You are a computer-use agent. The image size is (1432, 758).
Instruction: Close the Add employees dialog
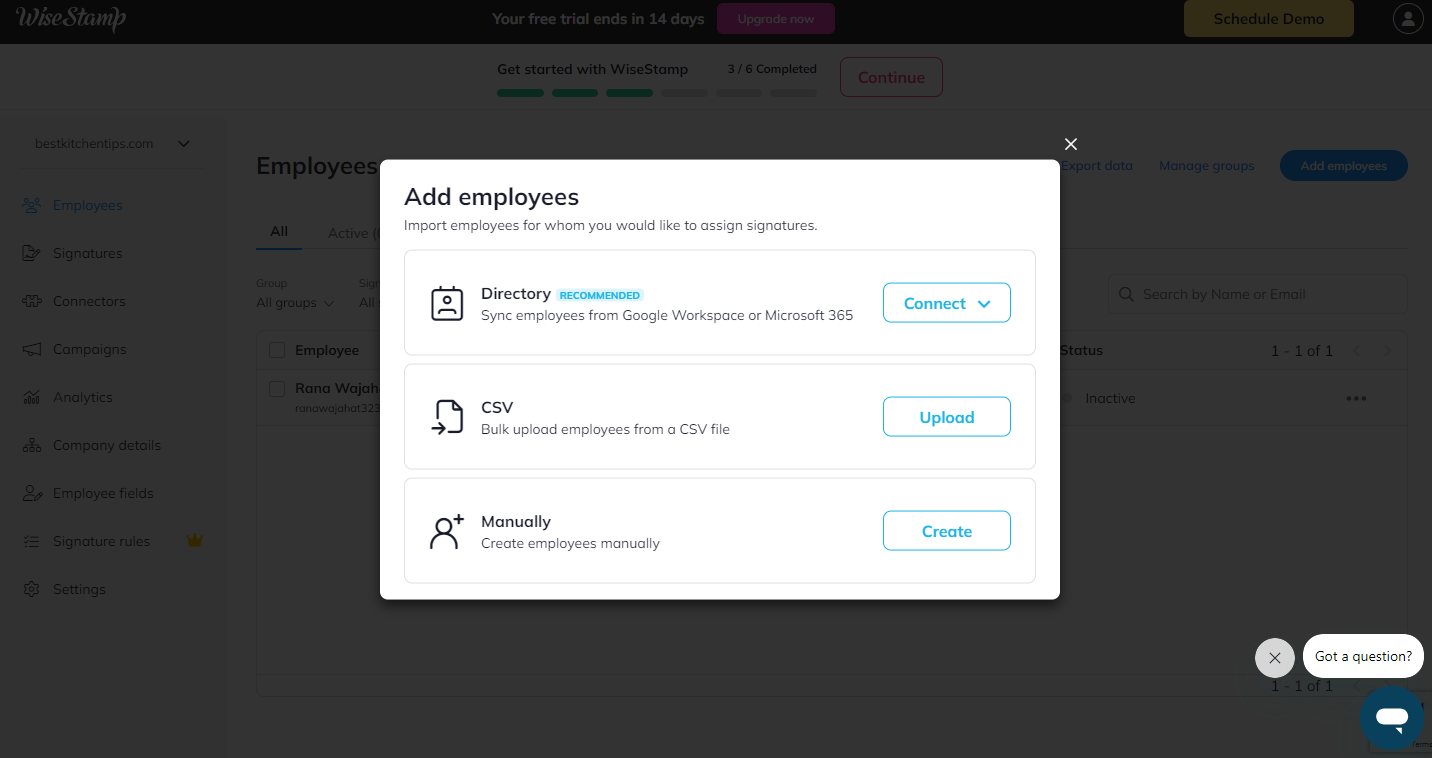pyautogui.click(x=1071, y=144)
